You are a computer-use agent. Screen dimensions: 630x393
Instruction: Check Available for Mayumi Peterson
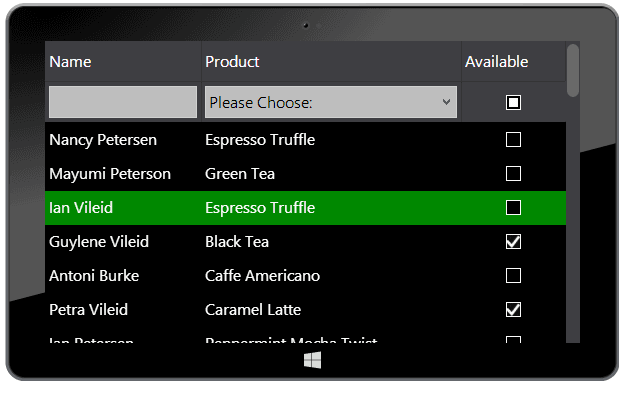513,174
